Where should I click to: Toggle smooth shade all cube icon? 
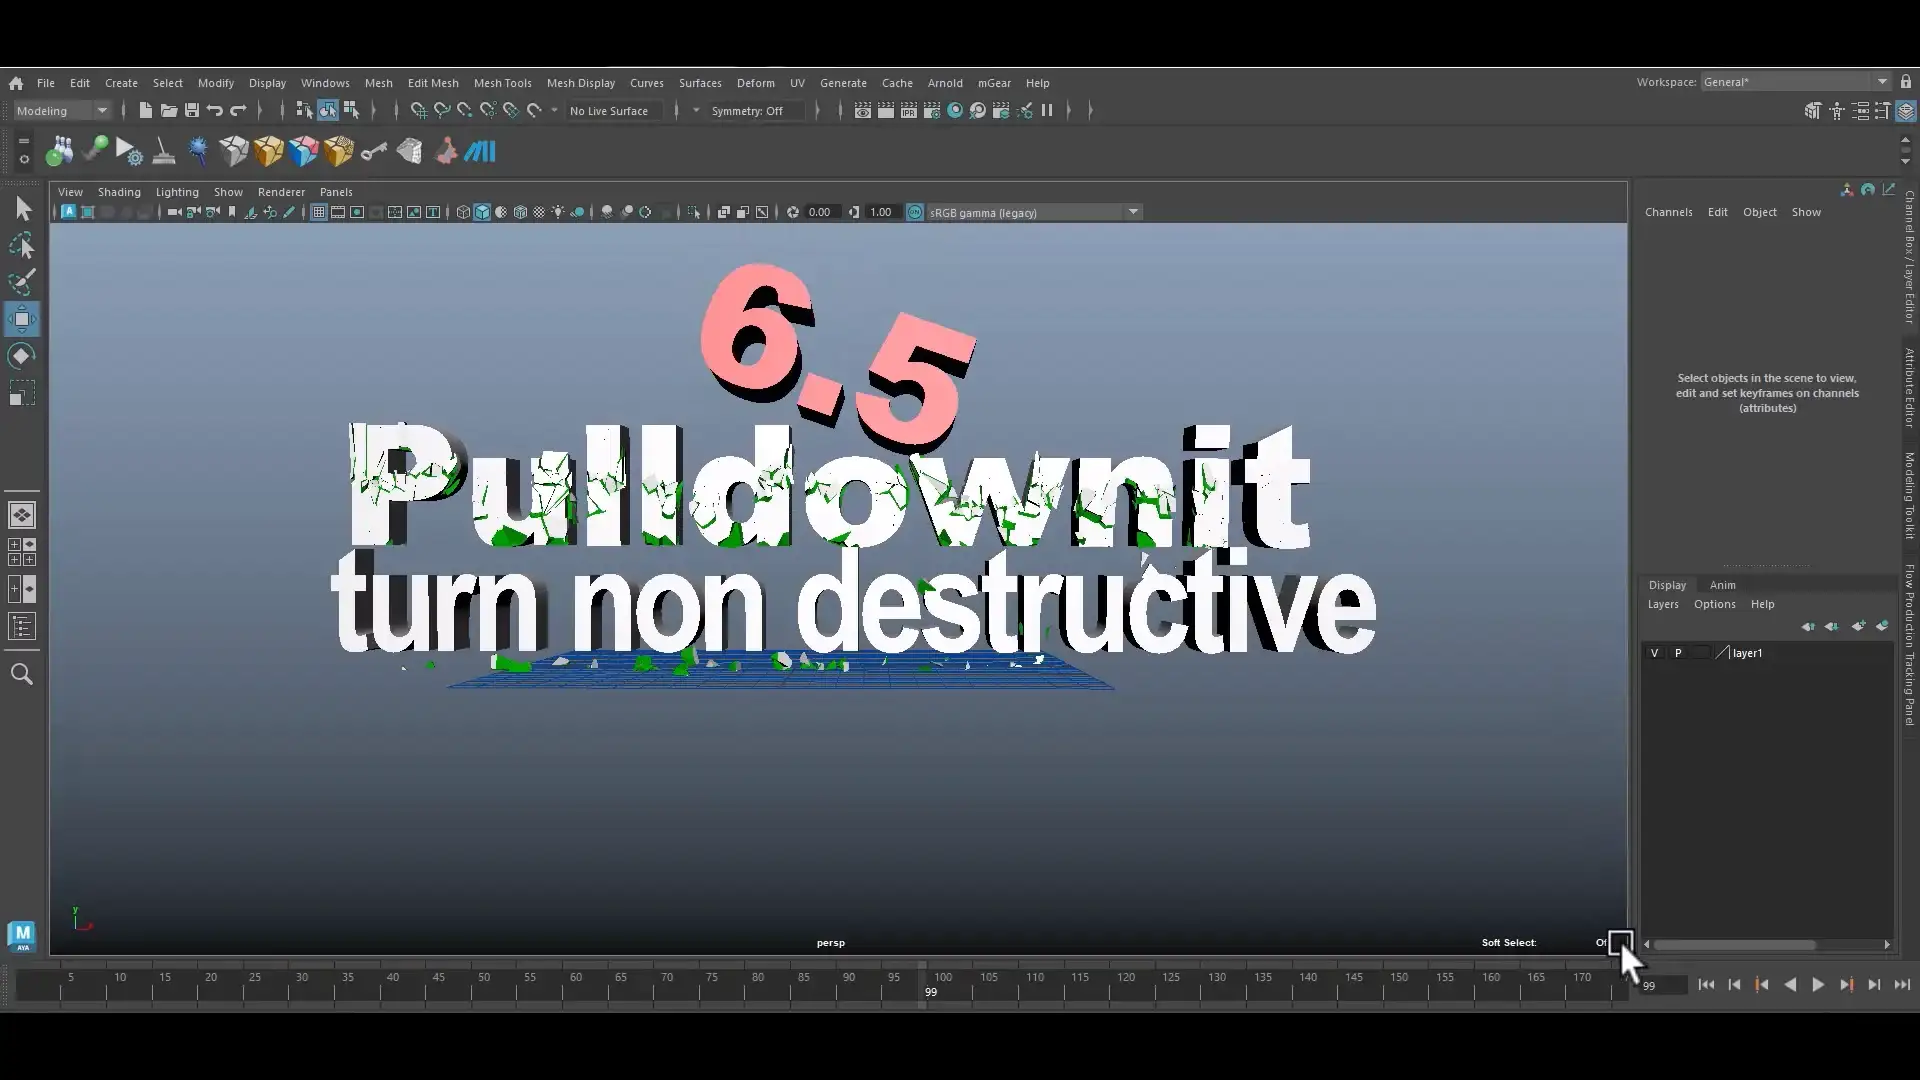(482, 212)
